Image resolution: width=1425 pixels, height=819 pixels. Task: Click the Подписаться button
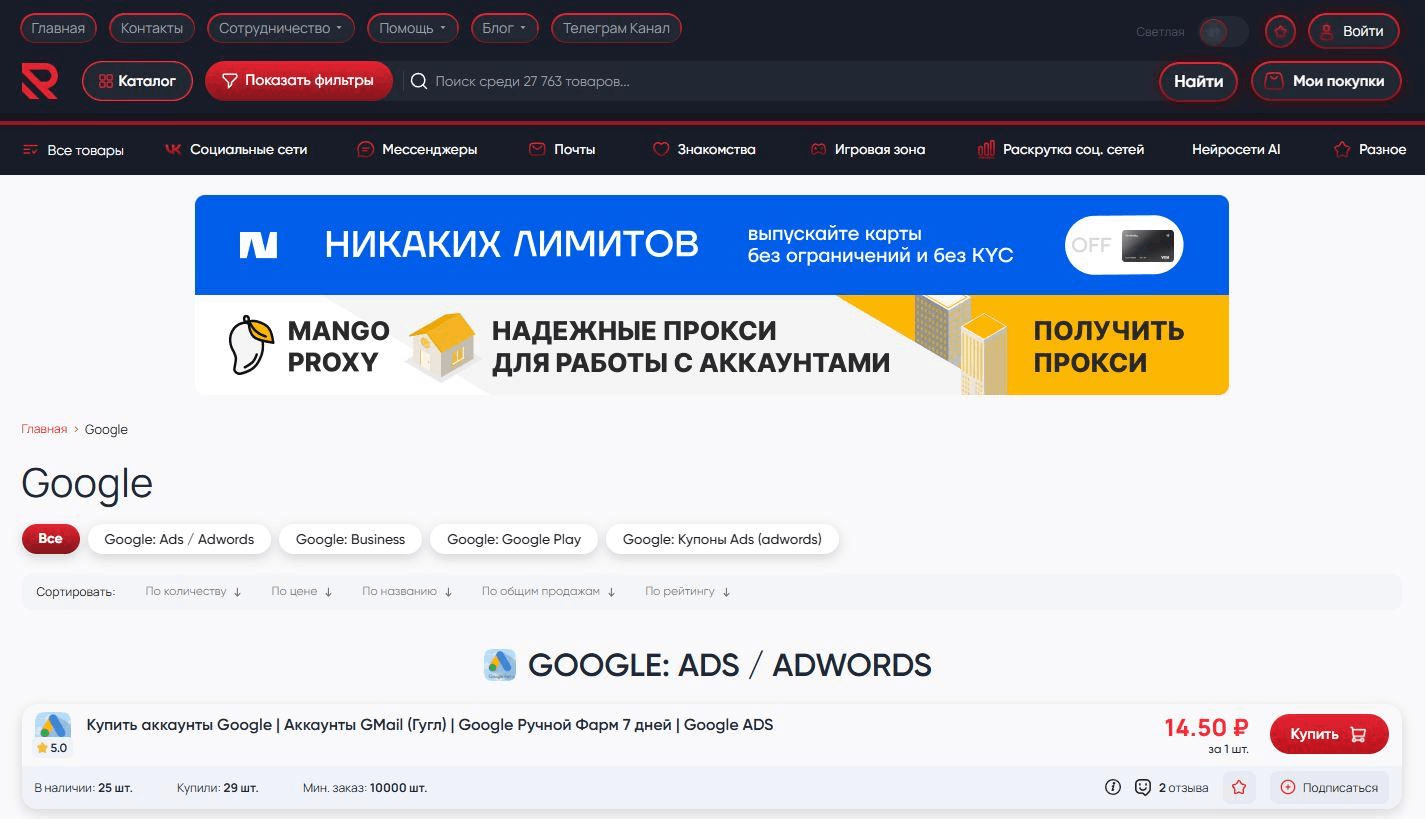[1329, 787]
